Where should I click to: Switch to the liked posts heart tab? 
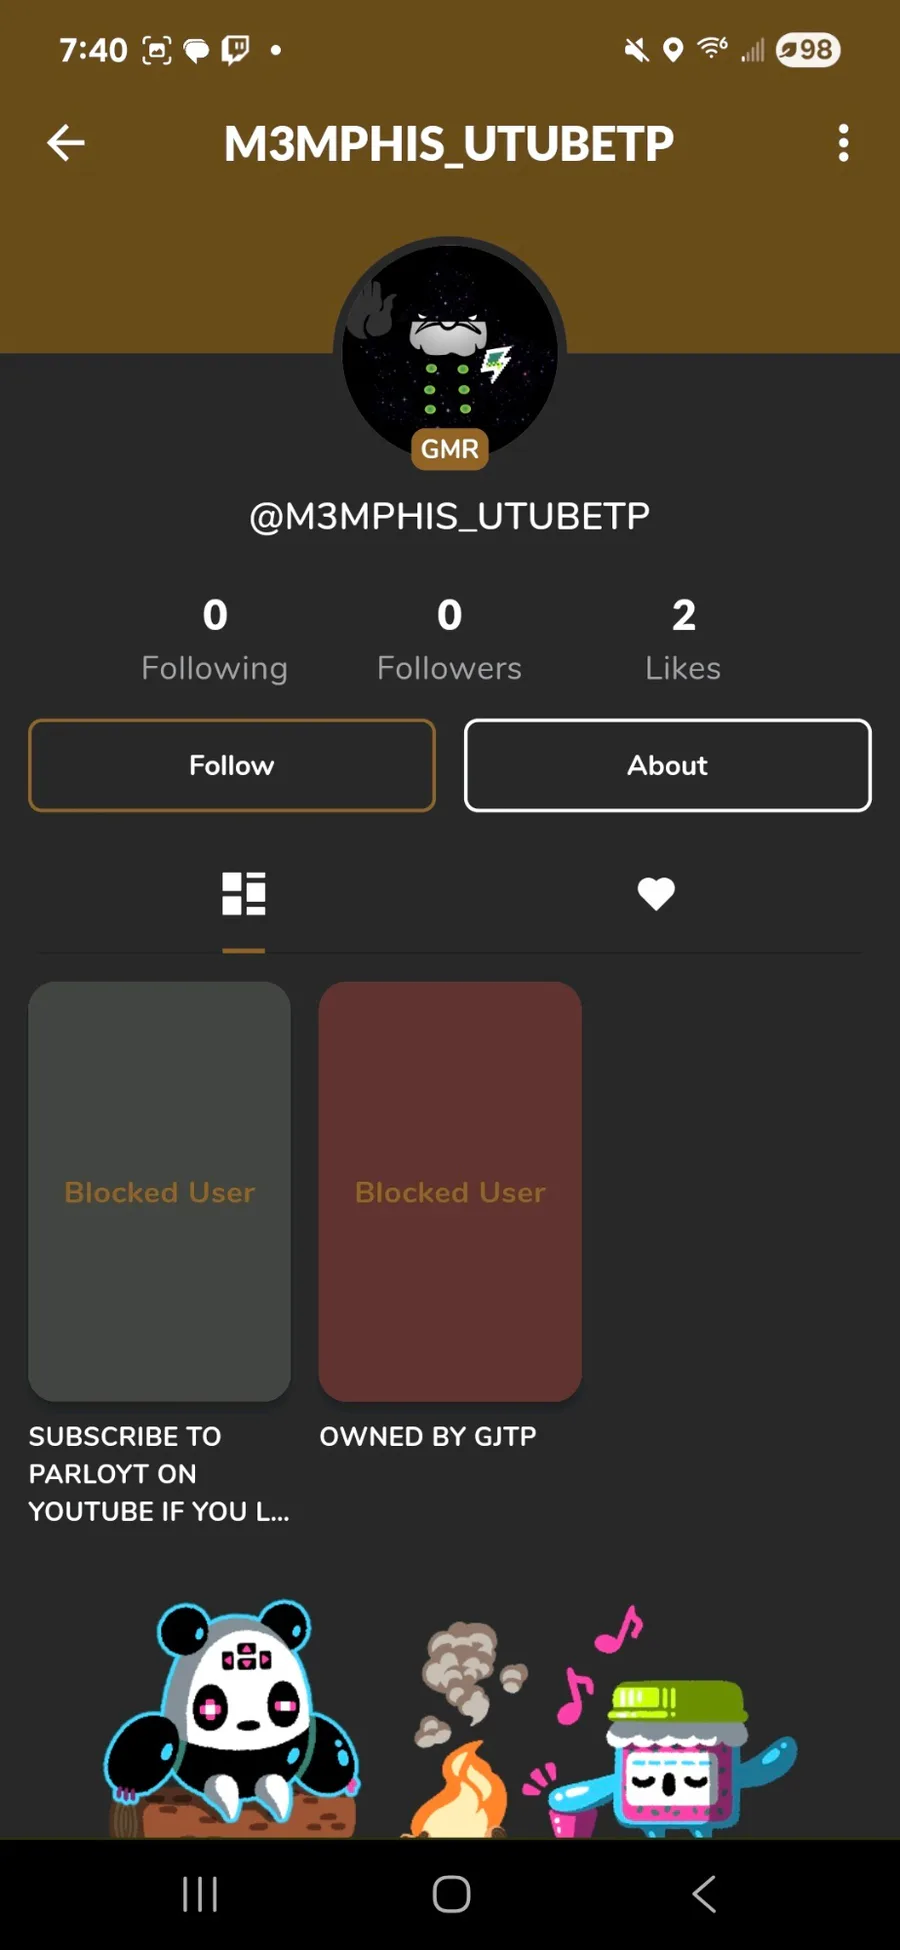click(x=656, y=893)
